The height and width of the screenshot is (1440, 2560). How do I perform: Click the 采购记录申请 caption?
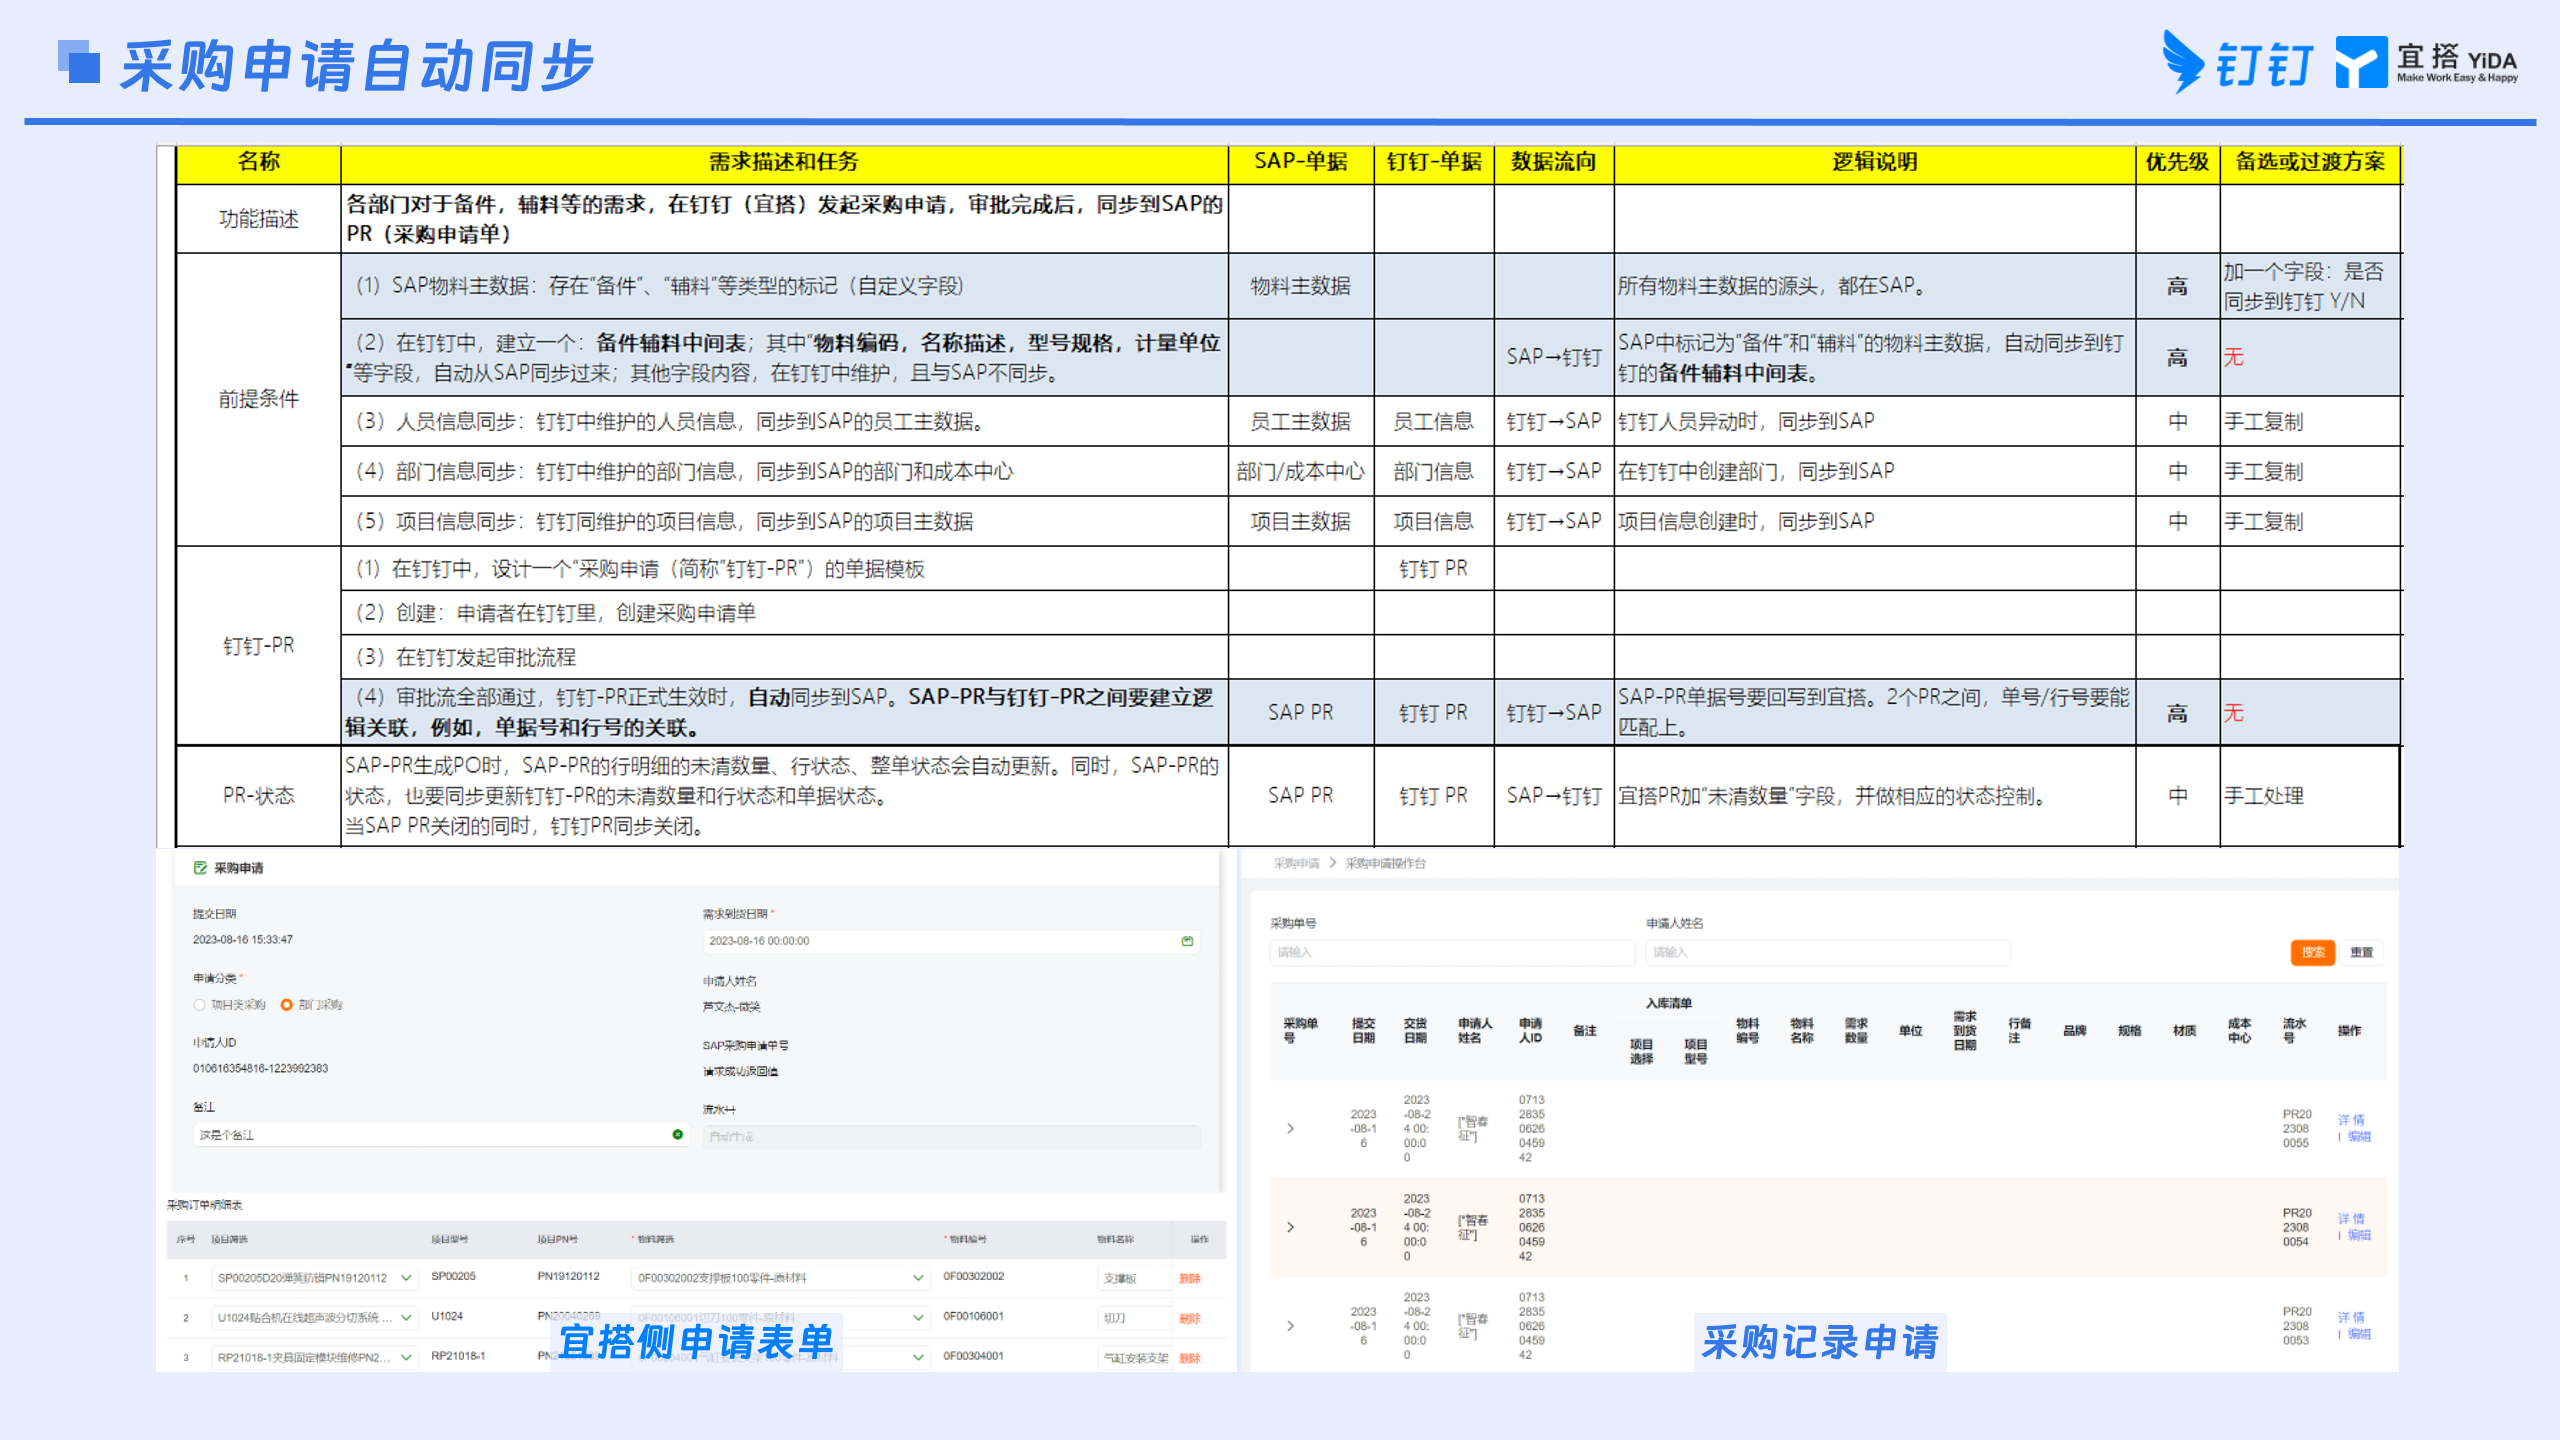coord(1820,1342)
